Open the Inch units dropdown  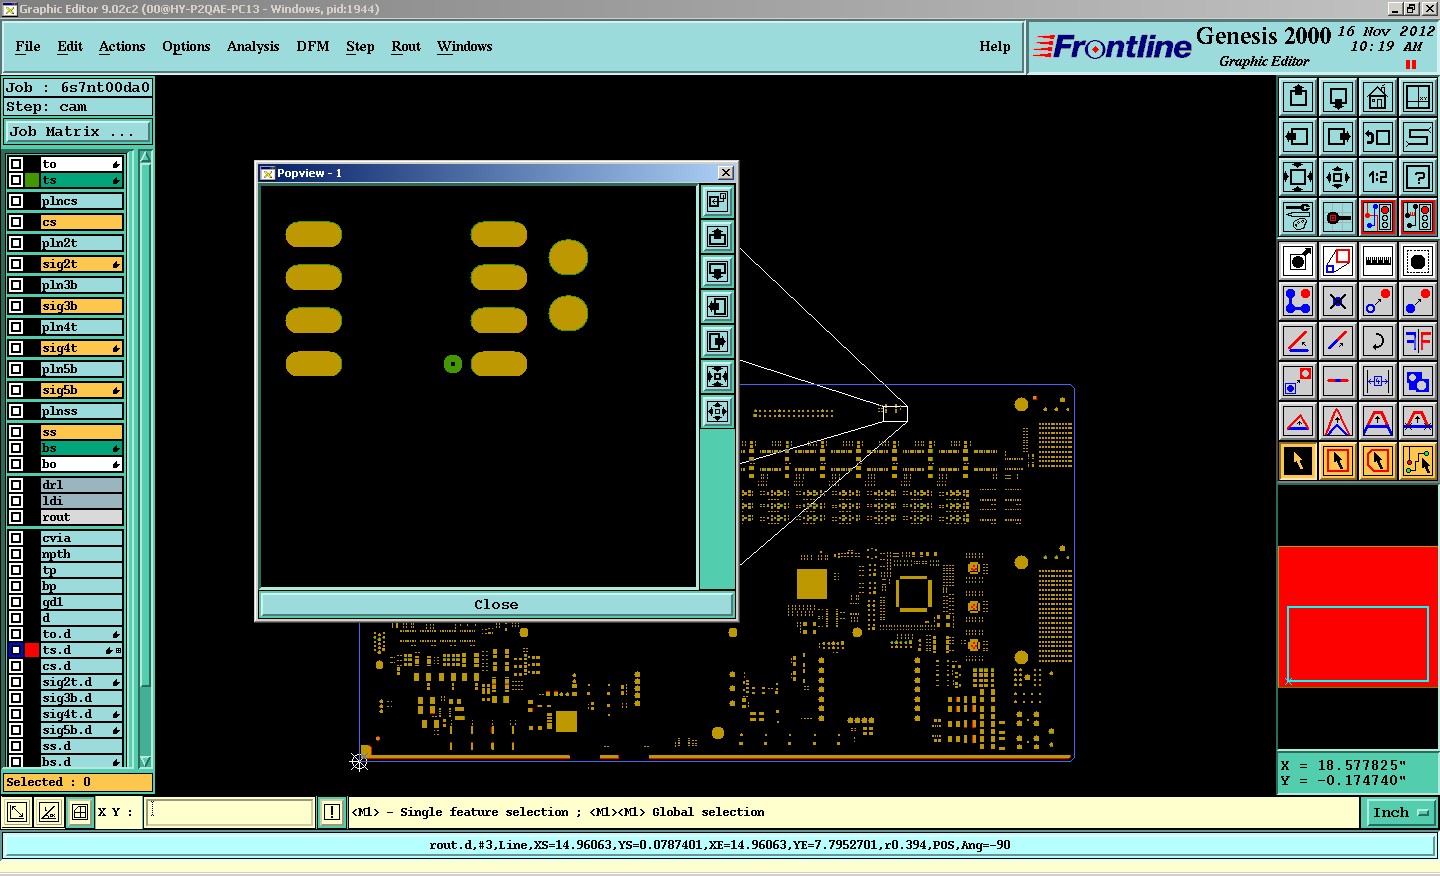(1399, 812)
